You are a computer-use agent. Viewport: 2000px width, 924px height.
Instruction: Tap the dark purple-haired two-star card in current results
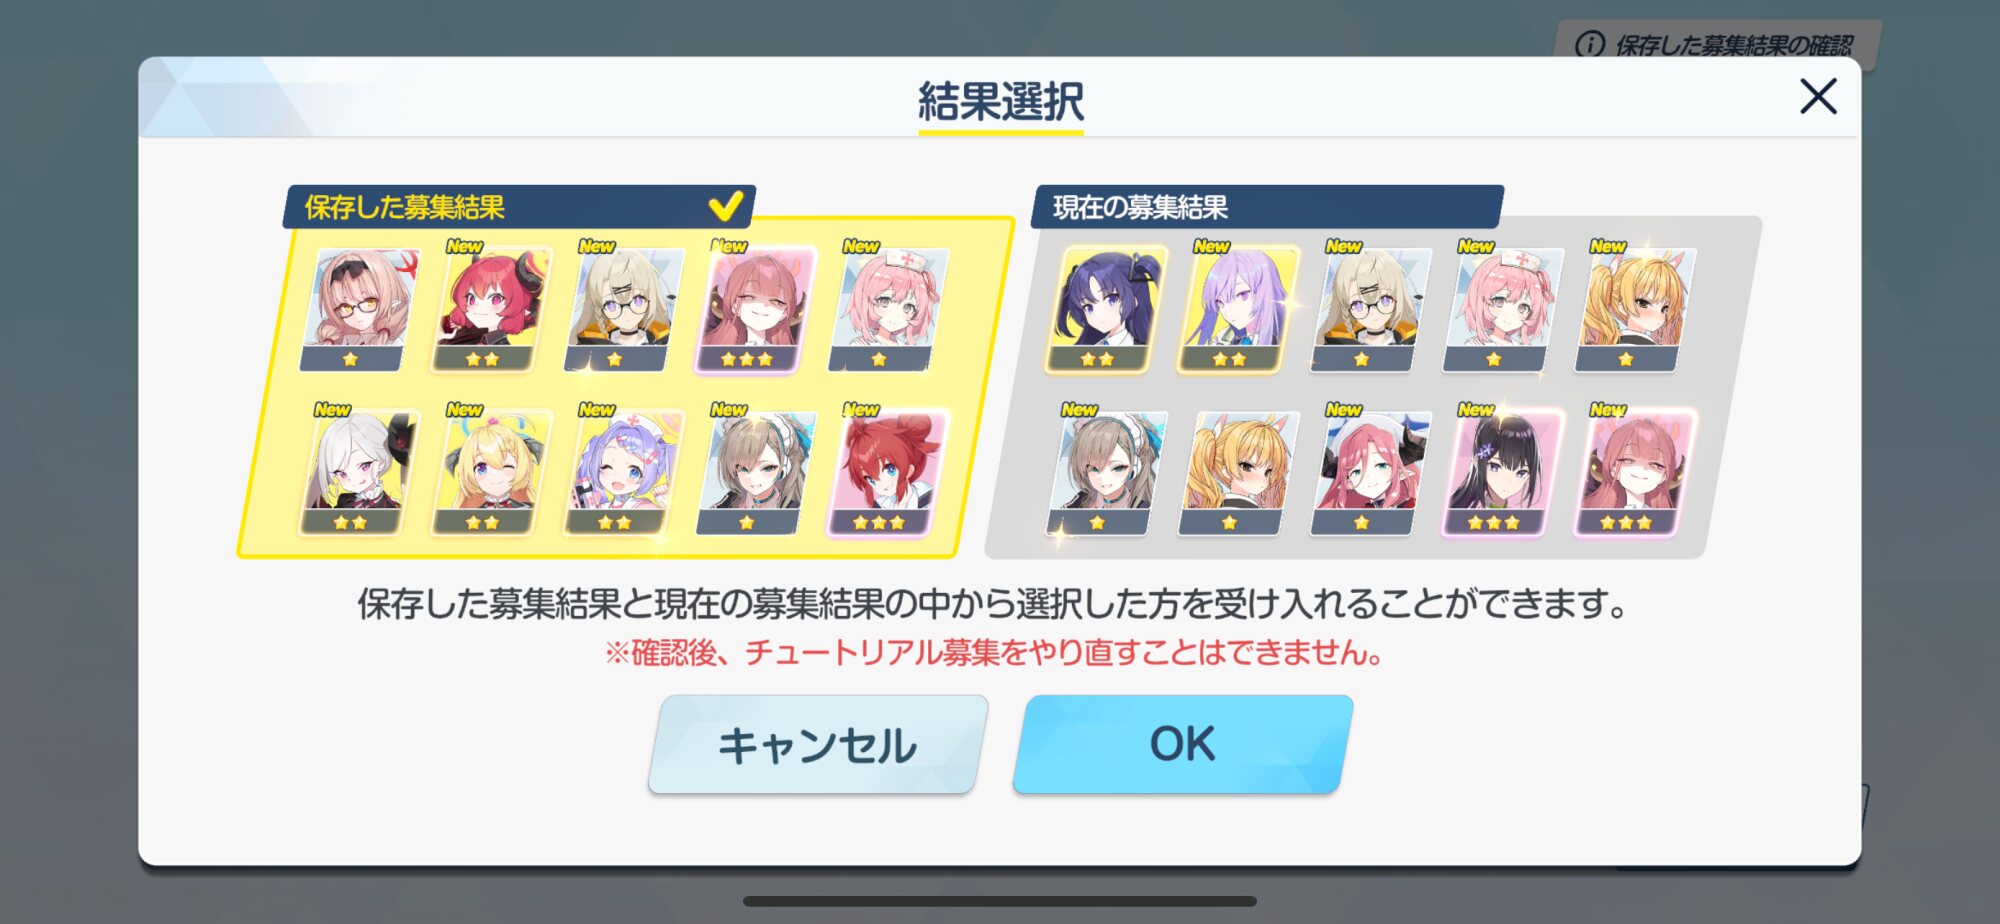pyautogui.click(x=1101, y=310)
